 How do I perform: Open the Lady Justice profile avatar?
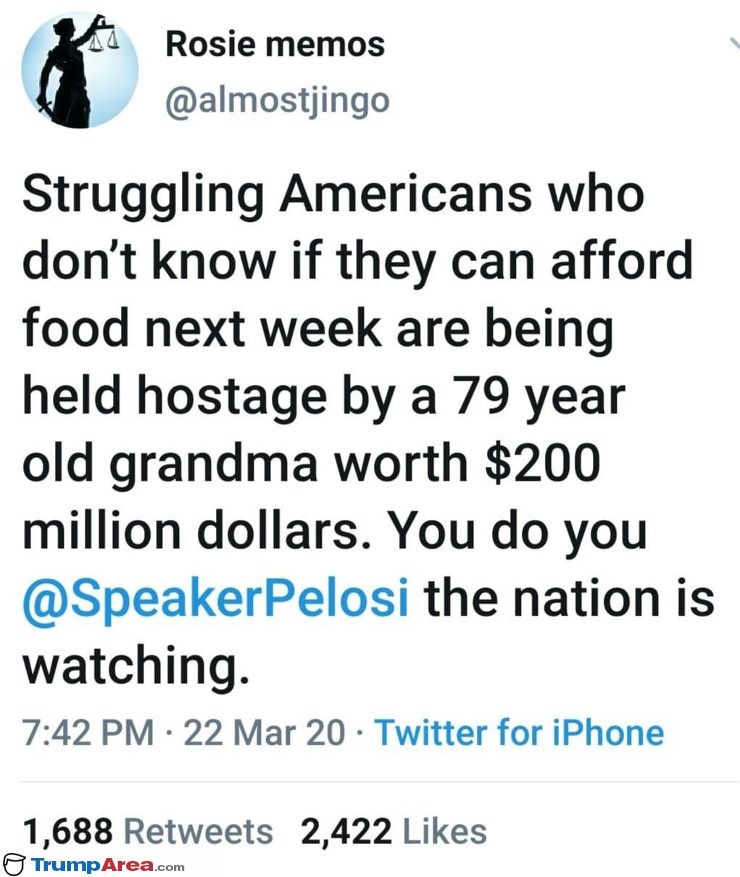(80, 70)
